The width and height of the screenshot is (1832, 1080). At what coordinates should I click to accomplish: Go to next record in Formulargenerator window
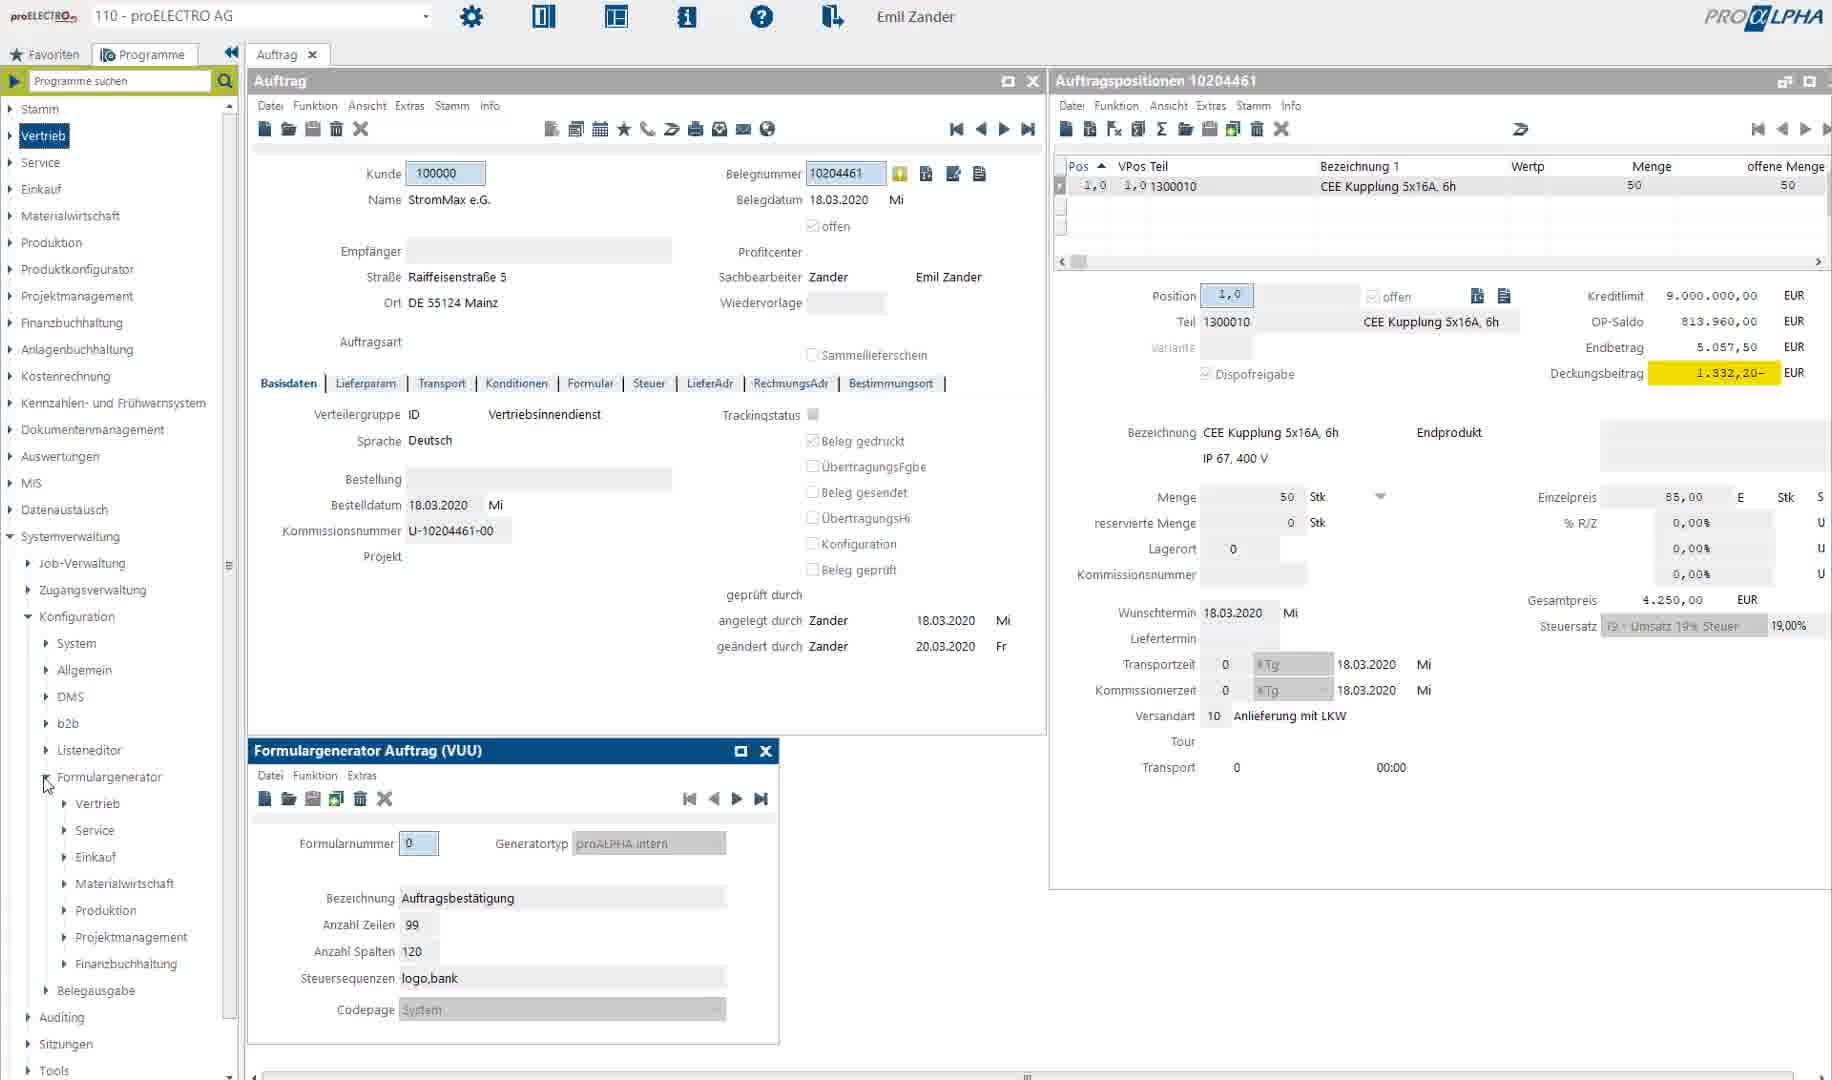point(737,799)
